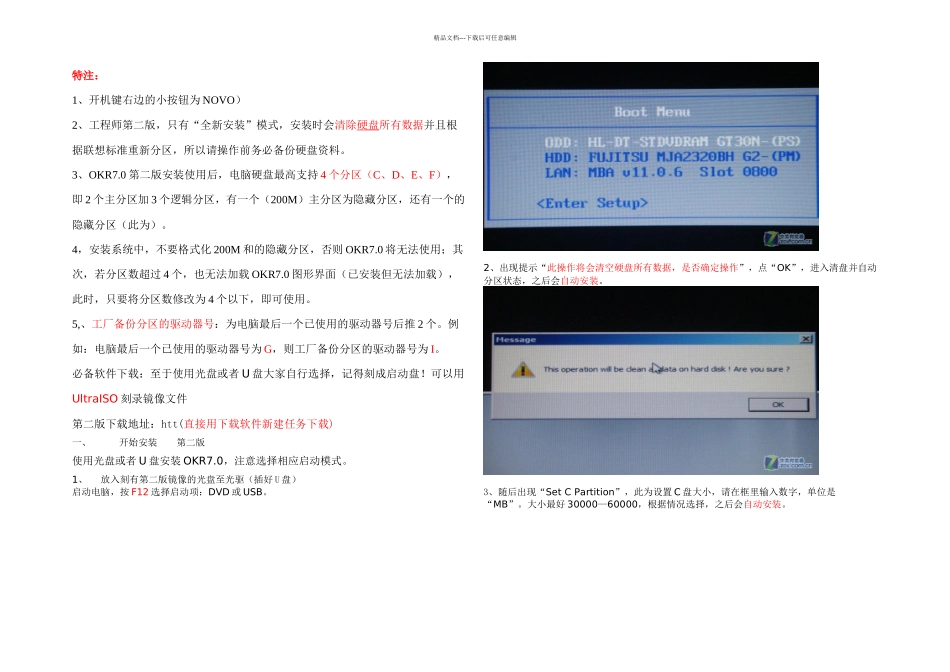The image size is (950, 672).
Task: Click the red text 工厂备份分区的驱动器号
Action: coord(153,324)
